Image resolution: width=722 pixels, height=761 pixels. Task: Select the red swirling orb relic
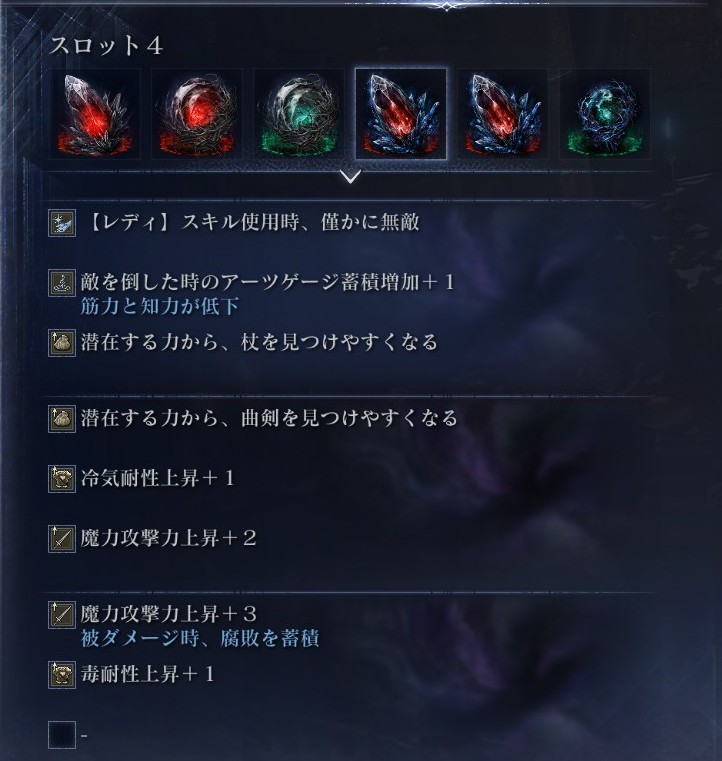coord(197,114)
